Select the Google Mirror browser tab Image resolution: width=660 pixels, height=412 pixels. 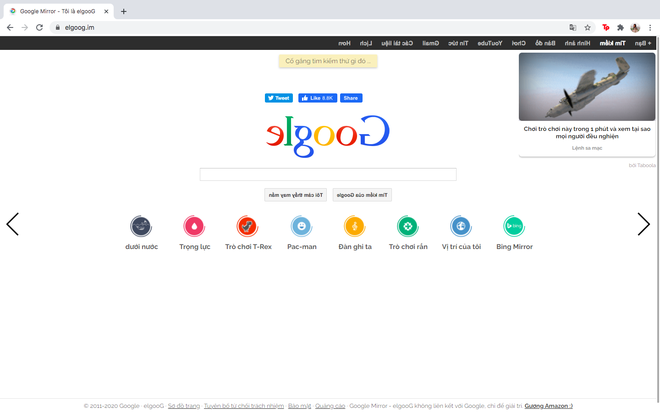[59, 11]
